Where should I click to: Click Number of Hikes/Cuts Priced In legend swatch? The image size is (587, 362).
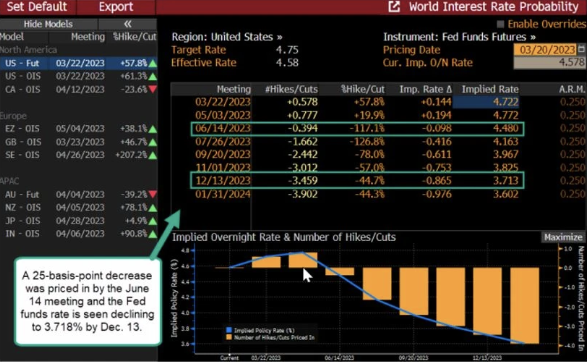229,337
